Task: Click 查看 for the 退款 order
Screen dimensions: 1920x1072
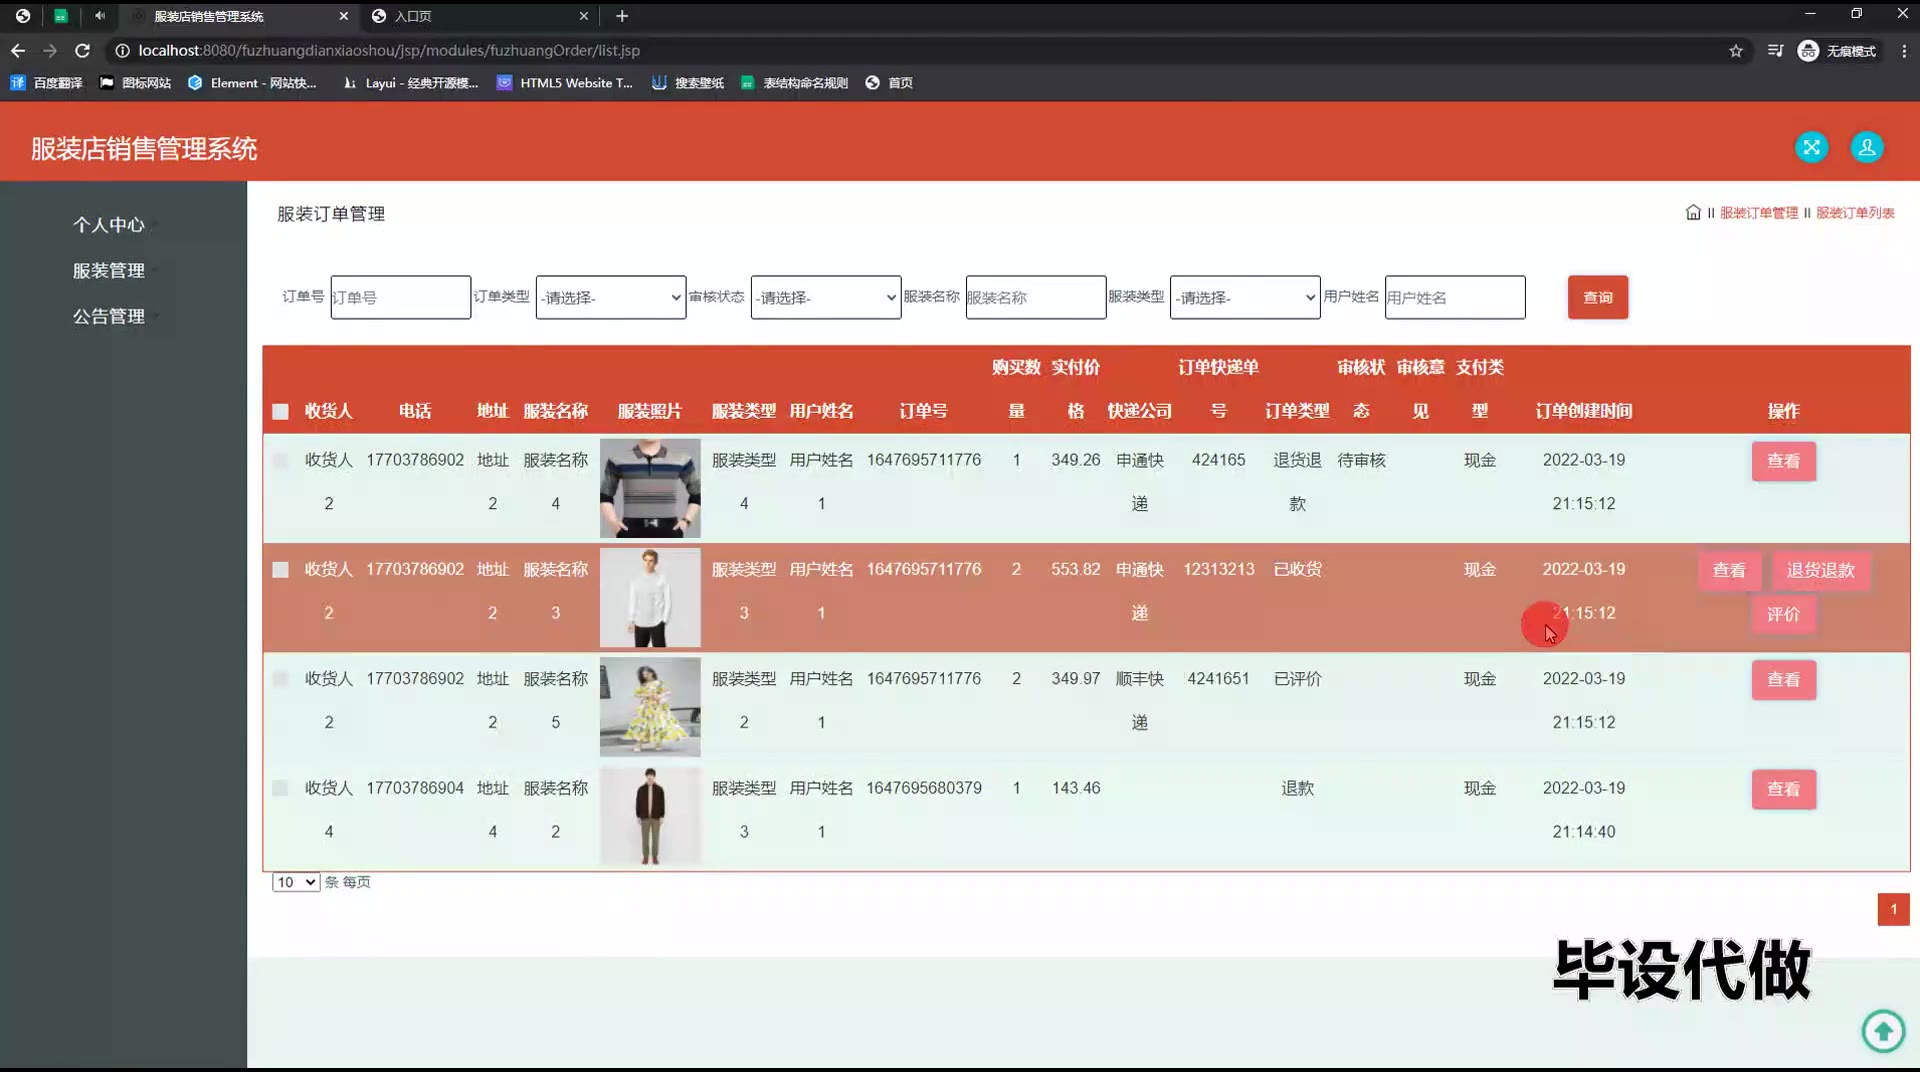Action: click(1783, 789)
